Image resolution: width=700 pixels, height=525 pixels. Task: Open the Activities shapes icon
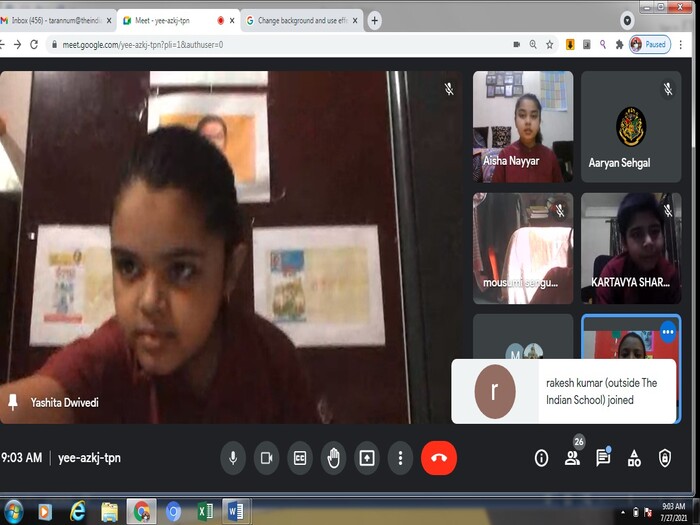634,458
